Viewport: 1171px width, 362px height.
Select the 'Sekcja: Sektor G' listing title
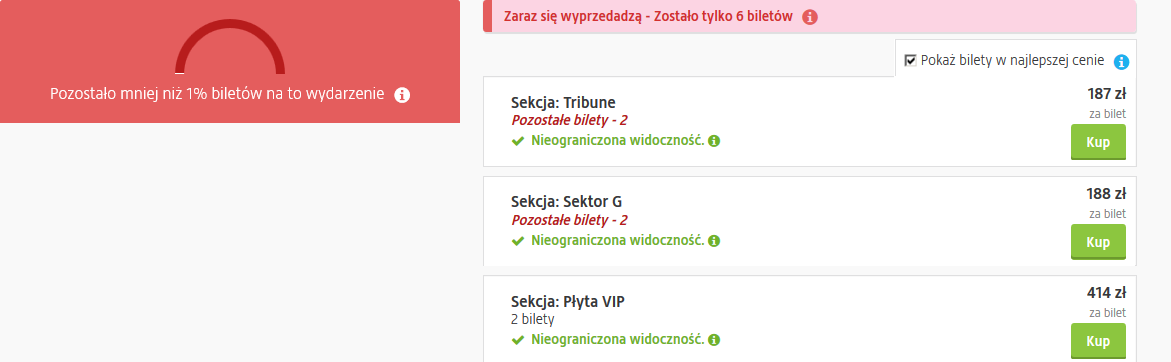coord(566,202)
